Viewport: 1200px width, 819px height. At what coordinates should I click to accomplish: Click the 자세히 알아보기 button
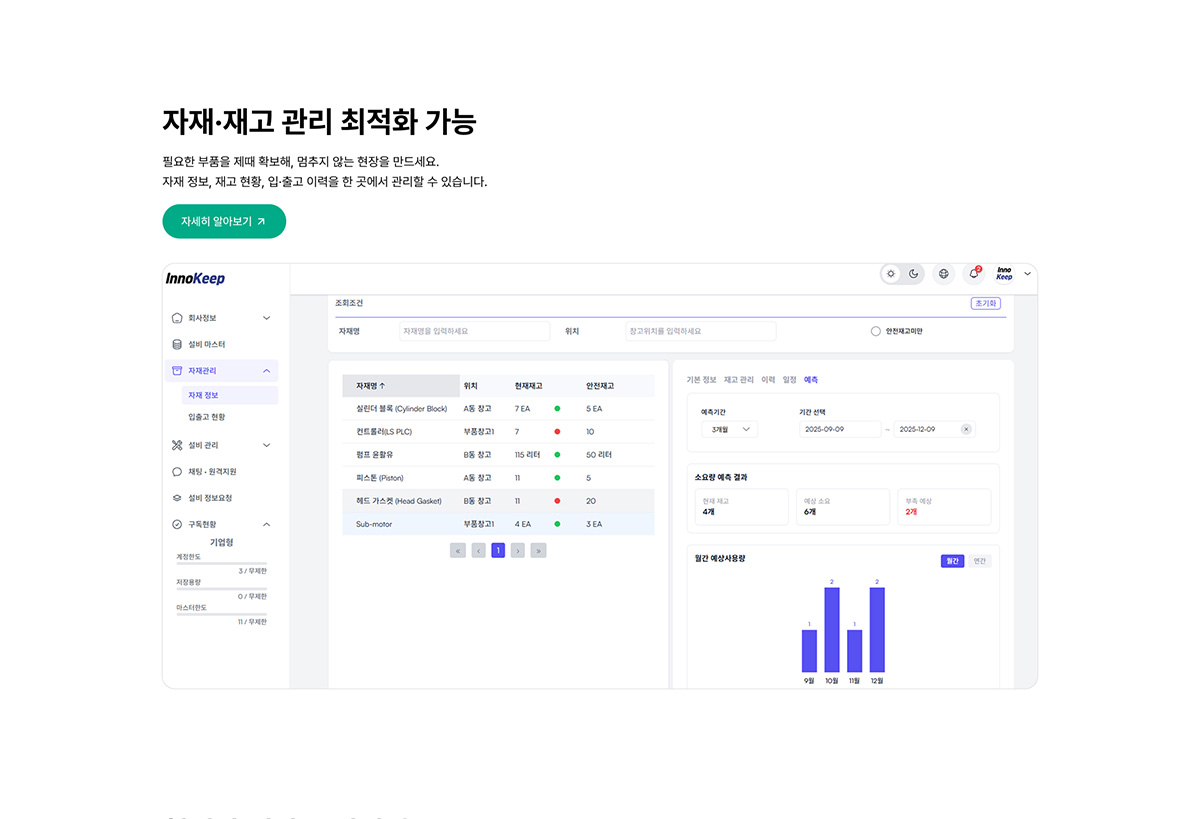[x=224, y=221]
